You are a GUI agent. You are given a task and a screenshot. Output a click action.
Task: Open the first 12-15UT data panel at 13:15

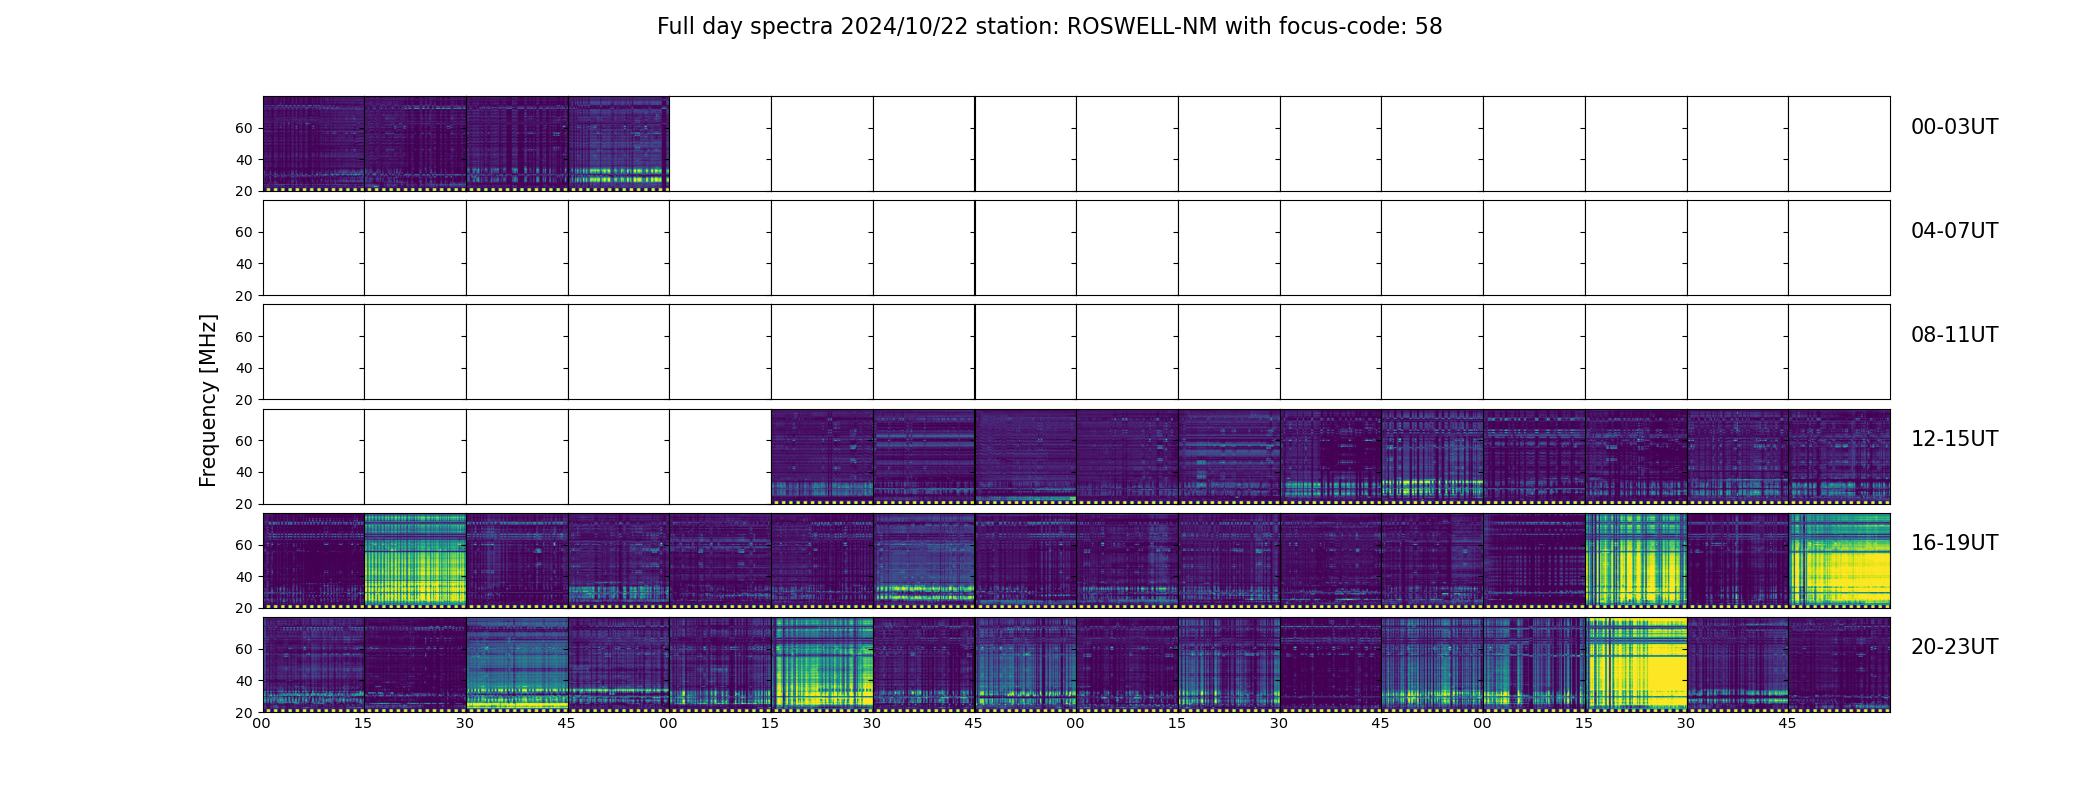pyautogui.click(x=822, y=457)
